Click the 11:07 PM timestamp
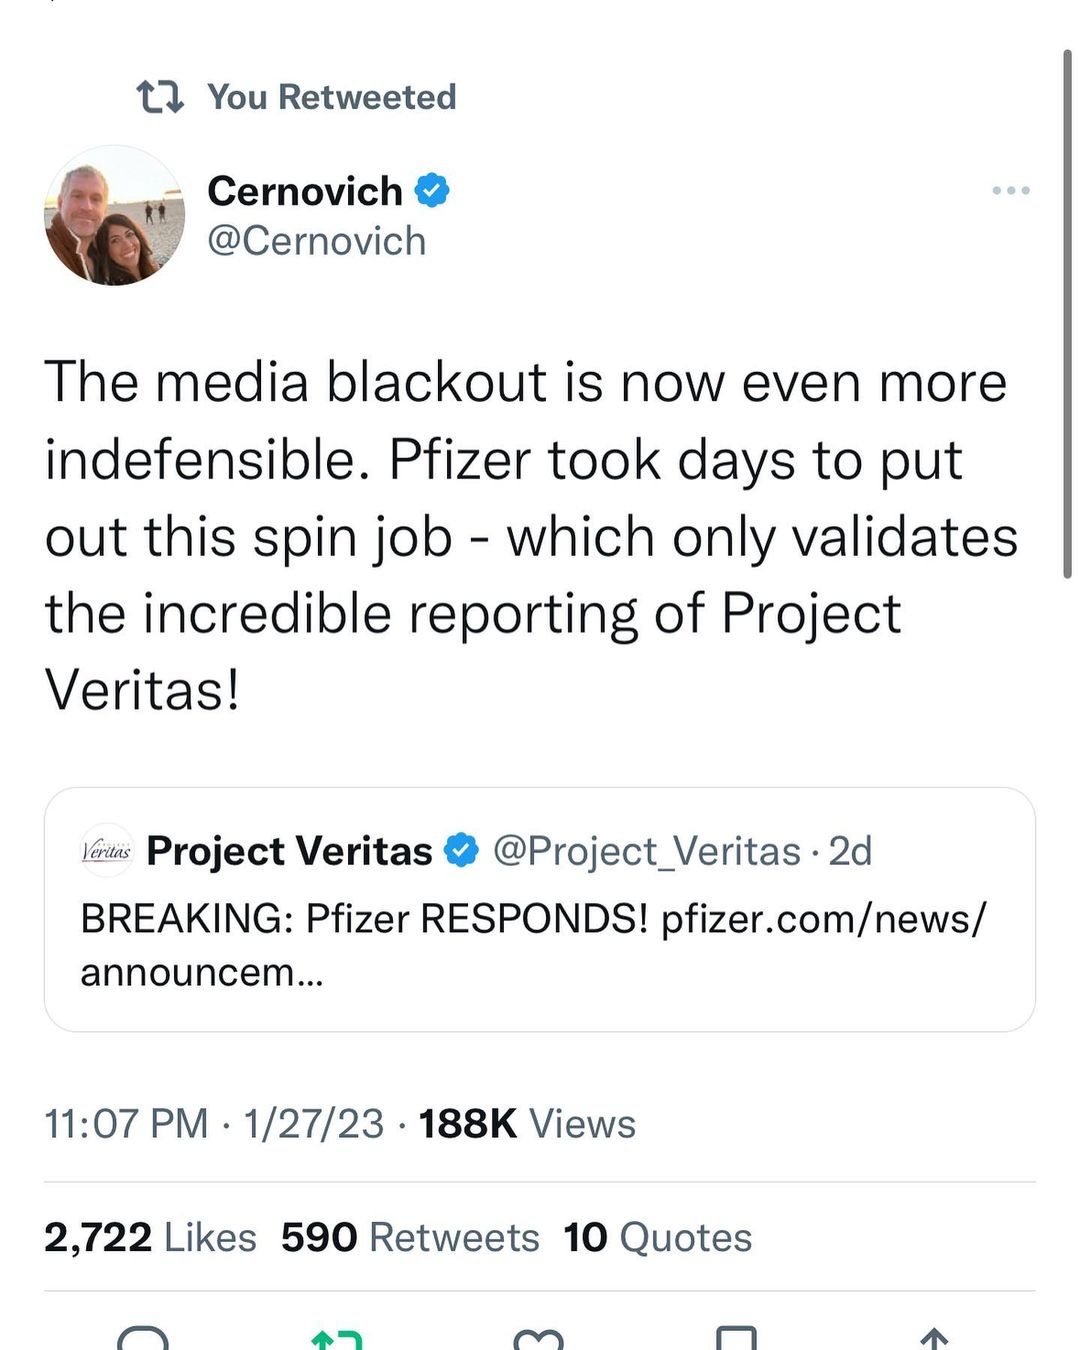The image size is (1080, 1350). [126, 1123]
